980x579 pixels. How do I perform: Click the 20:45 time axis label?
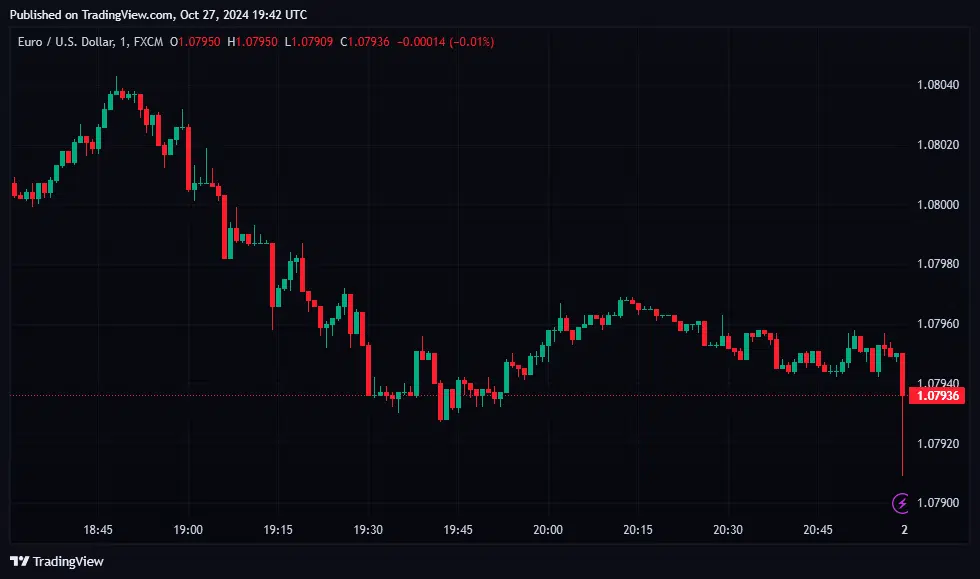[x=818, y=530]
